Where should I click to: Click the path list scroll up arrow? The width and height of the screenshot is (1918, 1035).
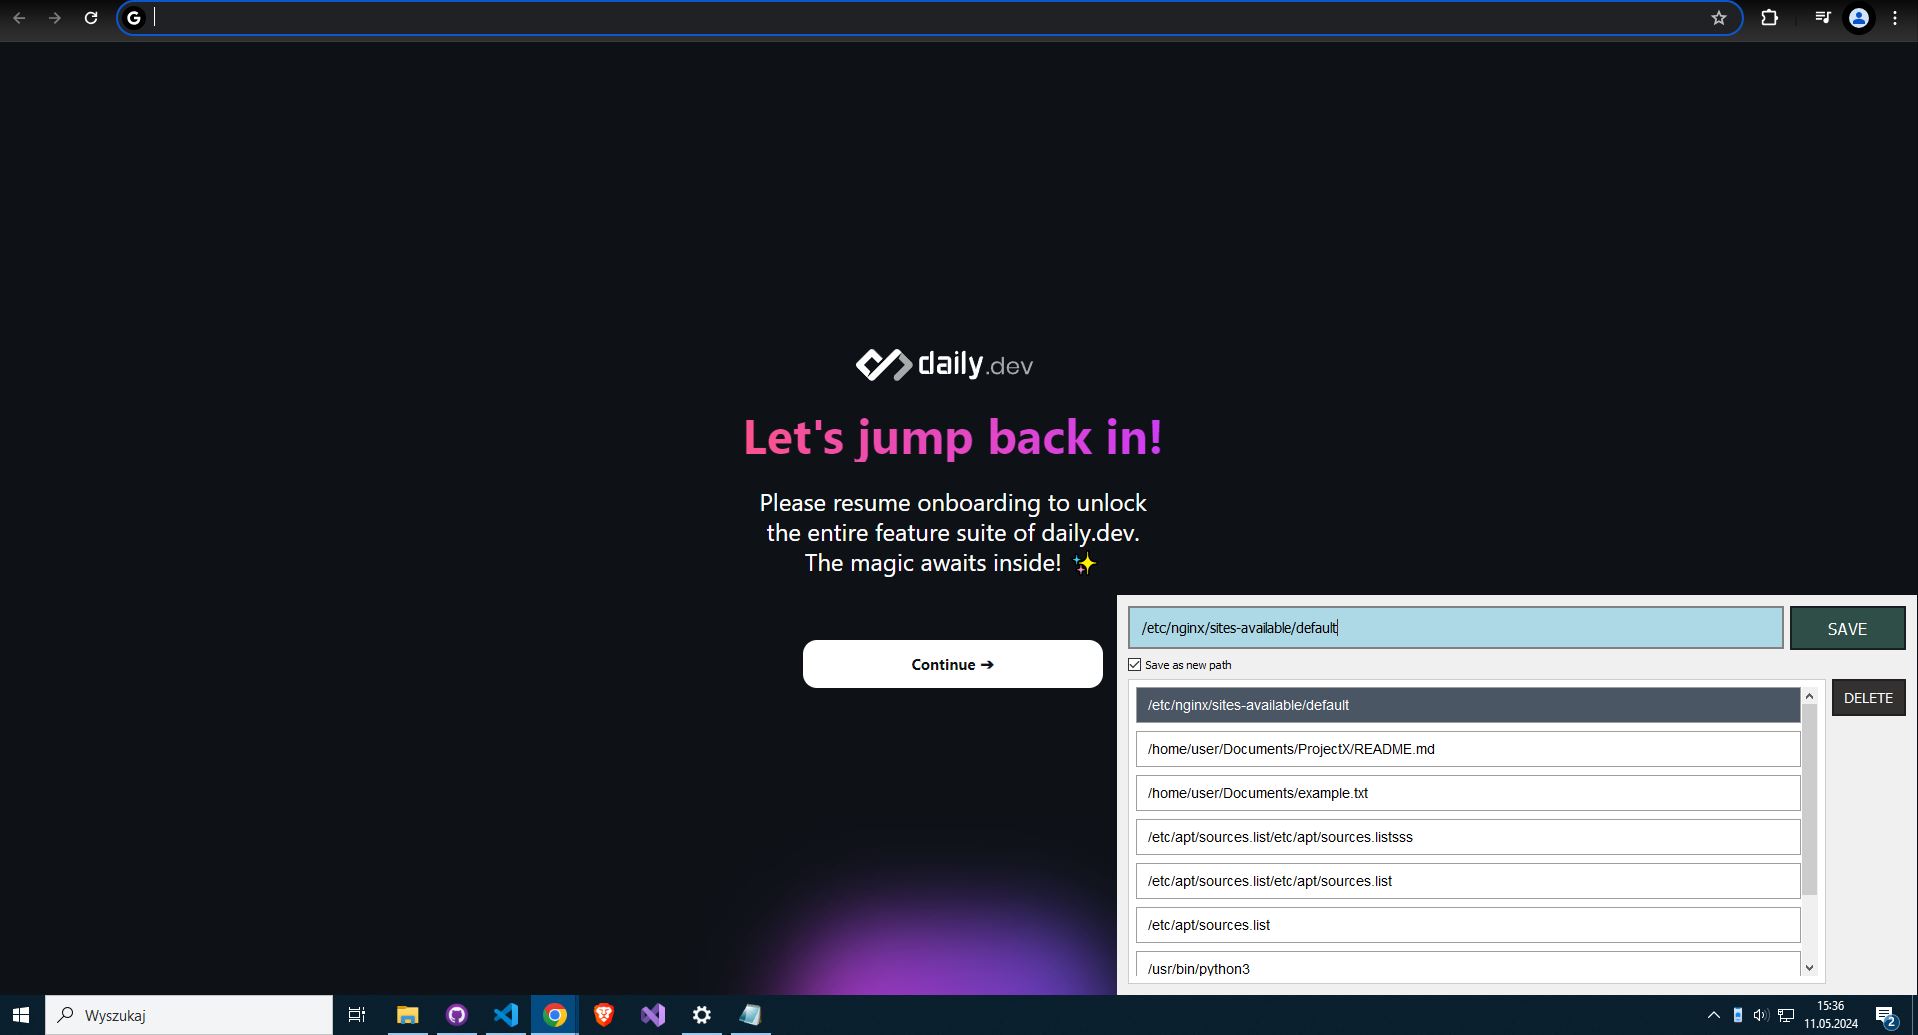tap(1809, 696)
